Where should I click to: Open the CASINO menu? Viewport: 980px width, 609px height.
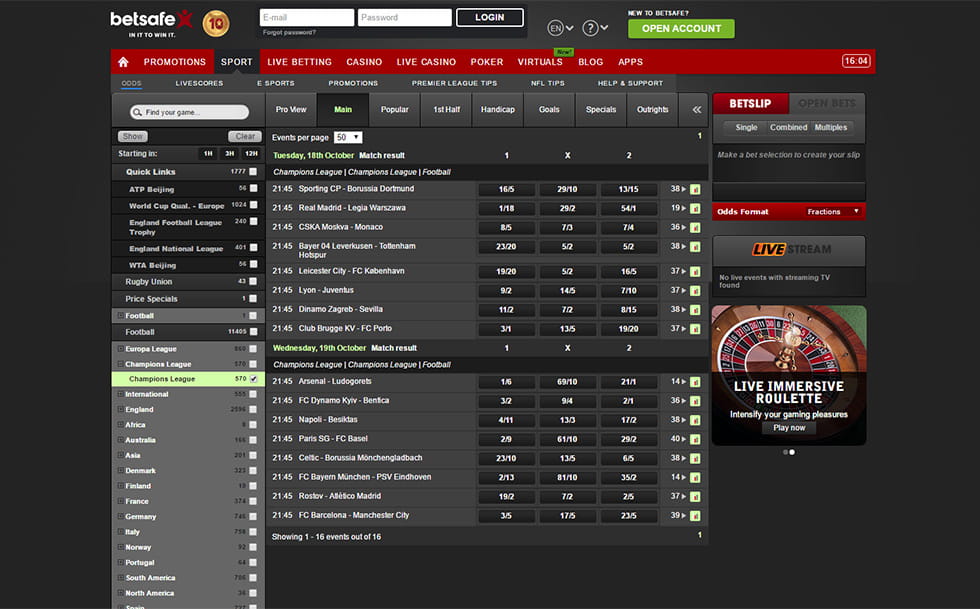(364, 62)
